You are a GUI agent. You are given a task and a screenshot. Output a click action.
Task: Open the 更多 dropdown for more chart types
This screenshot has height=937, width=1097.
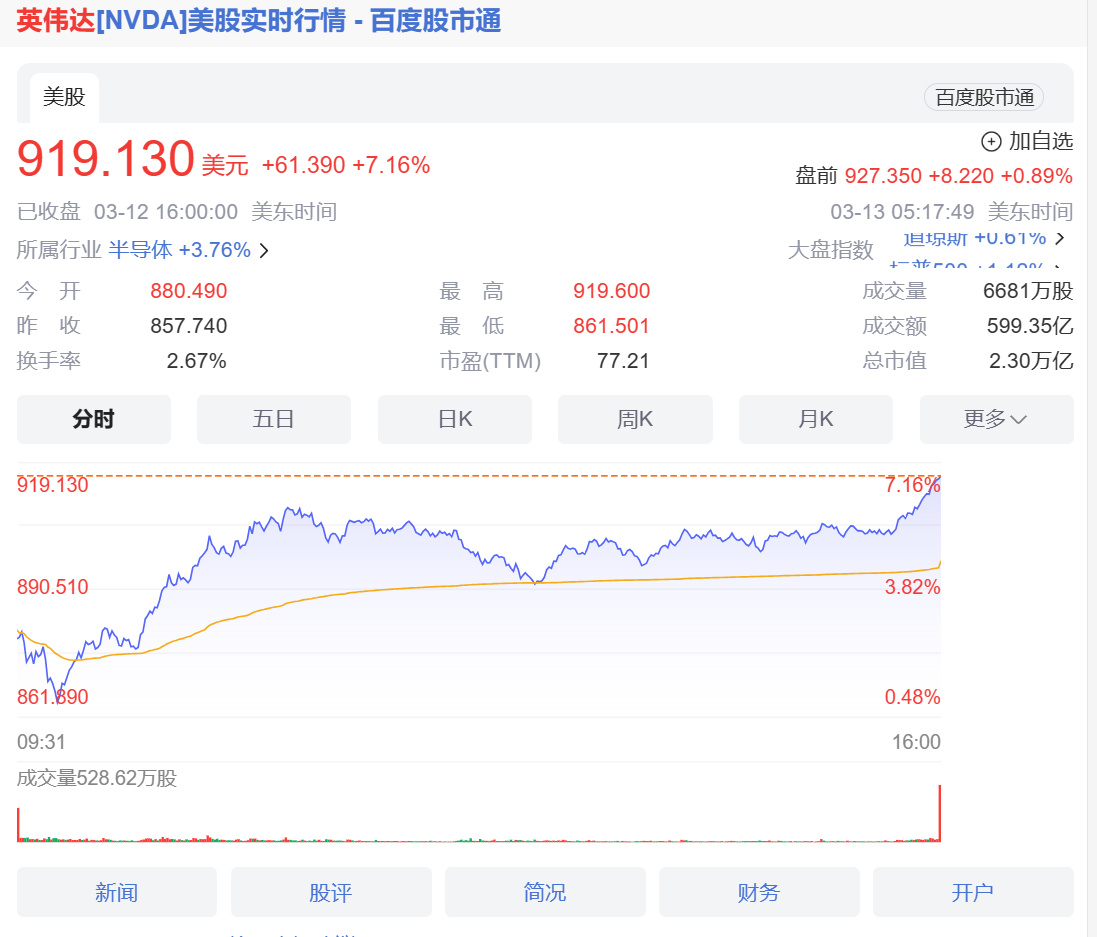coord(996,419)
